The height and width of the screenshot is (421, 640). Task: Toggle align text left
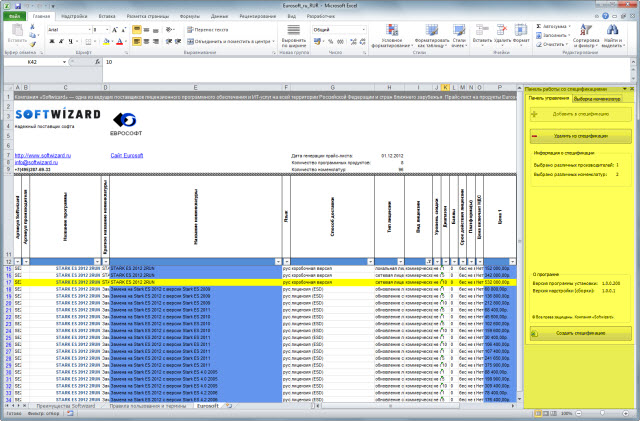coord(137,41)
